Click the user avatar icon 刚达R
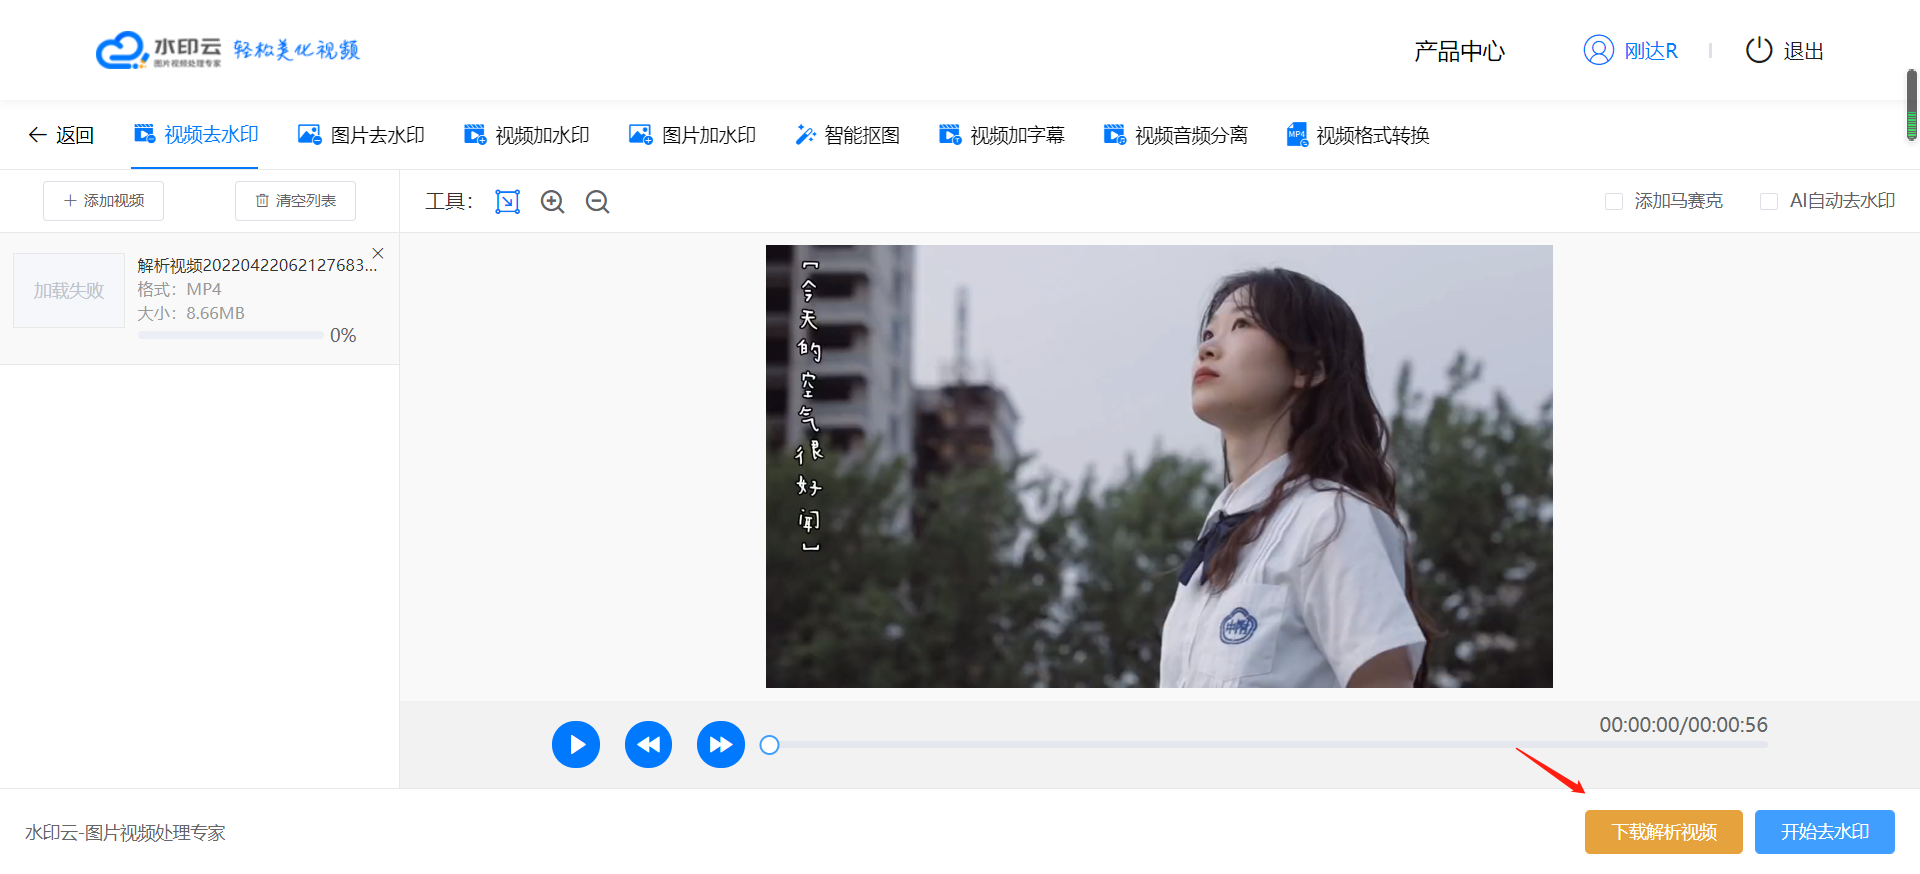Image resolution: width=1920 pixels, height=874 pixels. tap(1598, 50)
